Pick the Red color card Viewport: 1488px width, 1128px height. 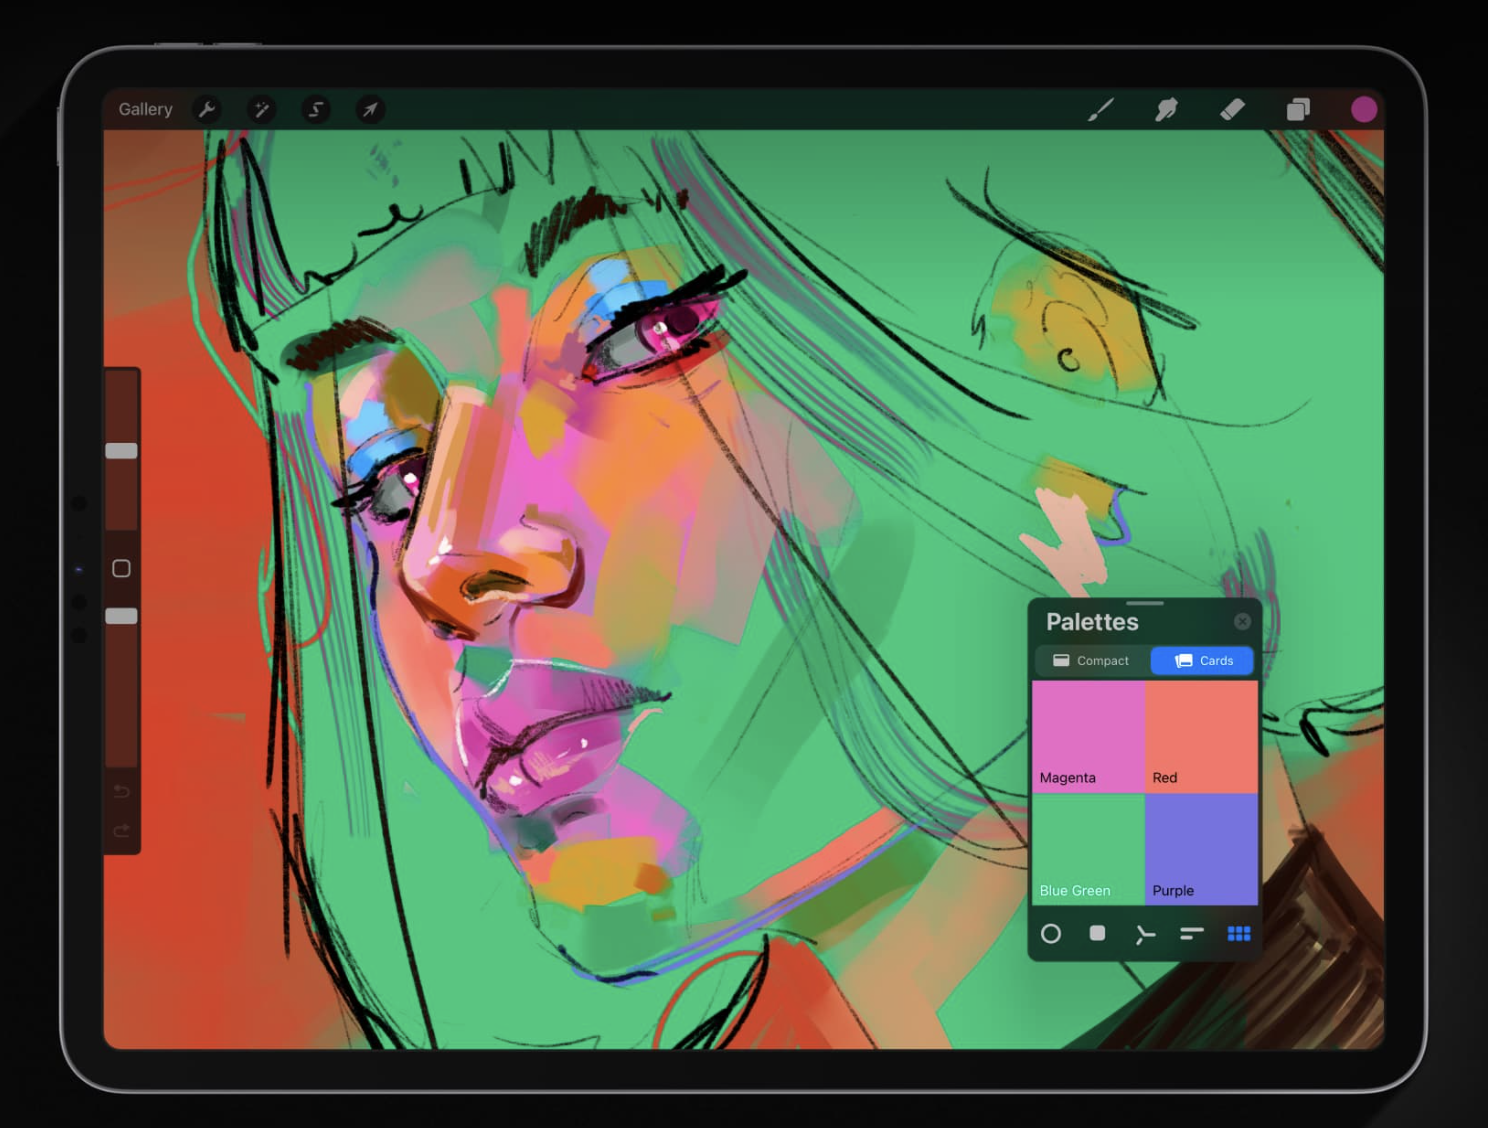[1201, 736]
